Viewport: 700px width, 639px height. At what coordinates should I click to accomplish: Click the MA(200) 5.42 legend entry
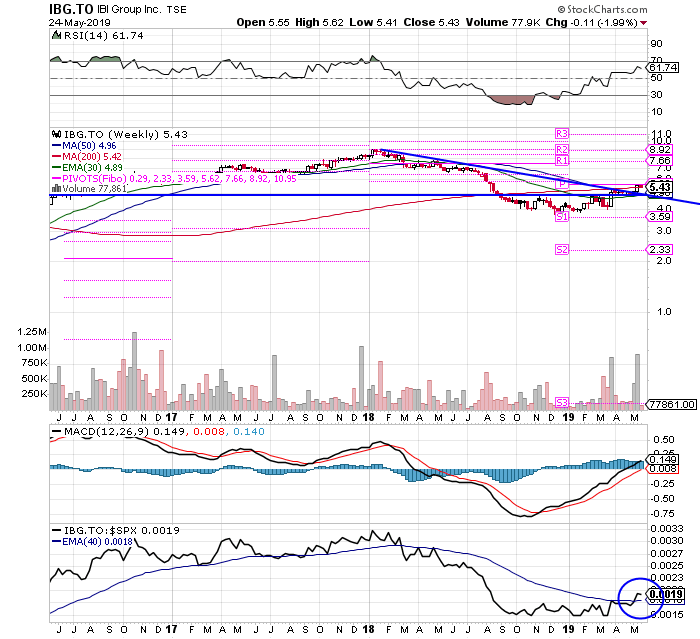click(x=87, y=157)
